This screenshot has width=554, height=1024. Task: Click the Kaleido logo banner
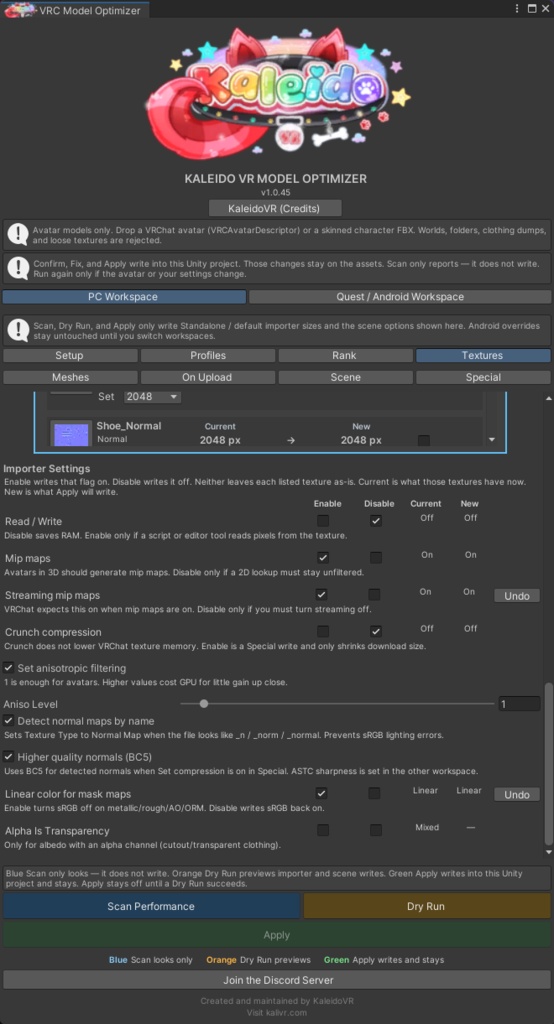coord(277,95)
